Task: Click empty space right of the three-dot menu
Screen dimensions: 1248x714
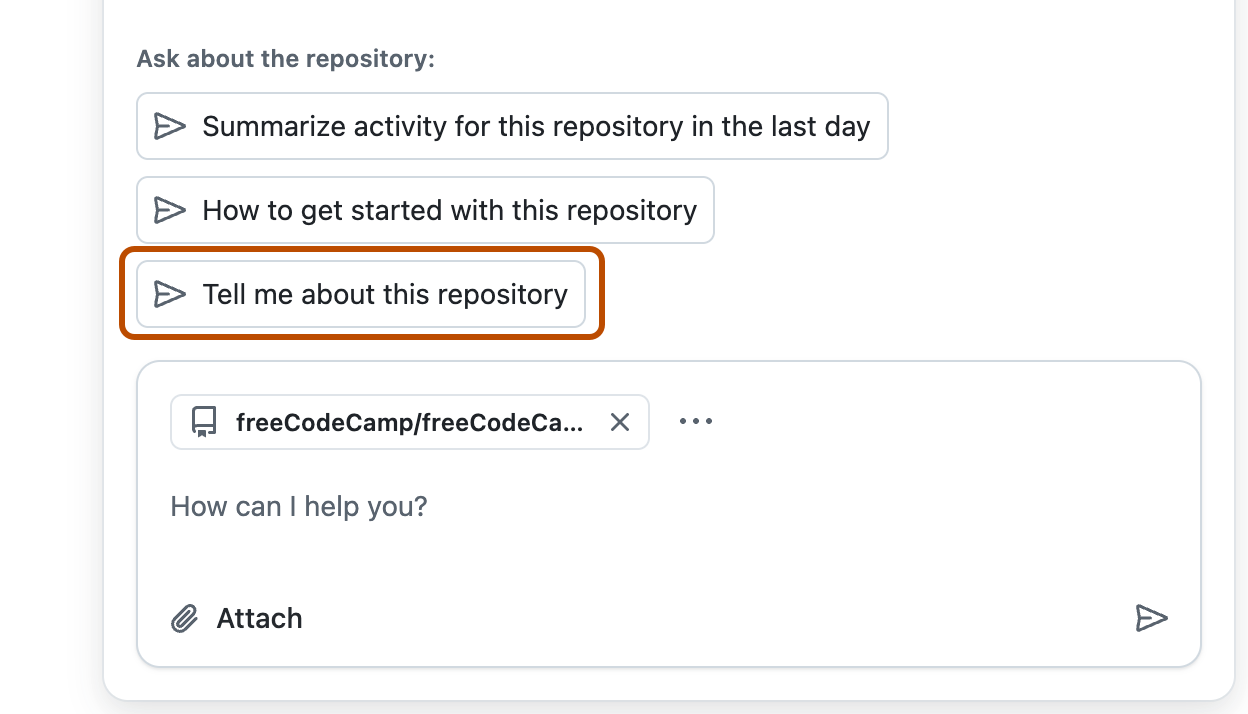Action: coord(950,421)
